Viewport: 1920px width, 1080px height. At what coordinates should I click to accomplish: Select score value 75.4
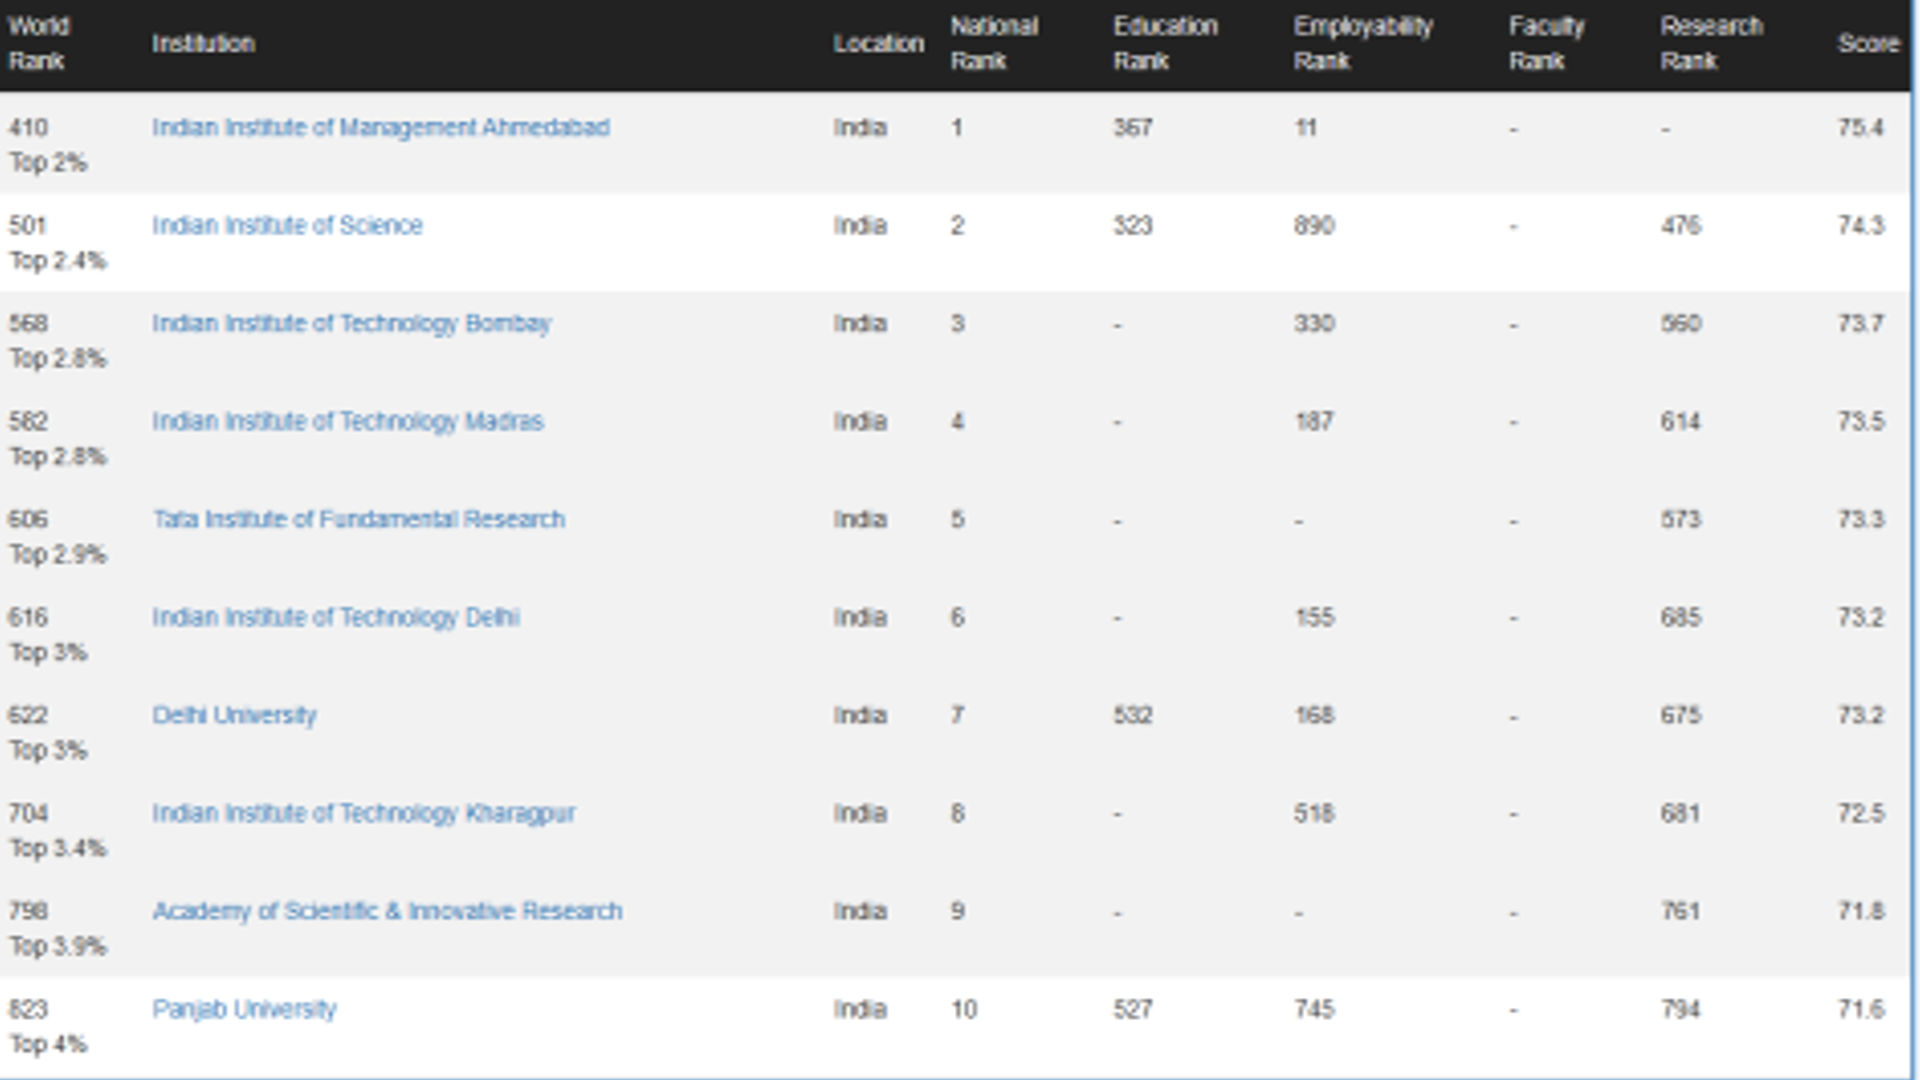(1861, 128)
